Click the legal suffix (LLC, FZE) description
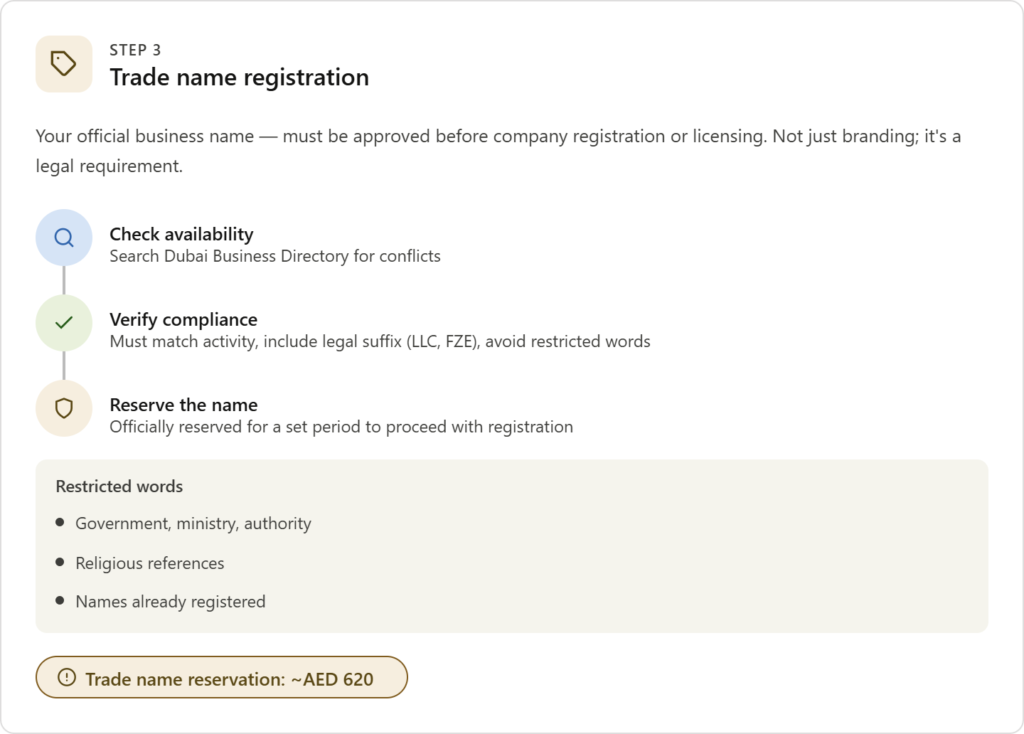 pyautogui.click(x=380, y=341)
